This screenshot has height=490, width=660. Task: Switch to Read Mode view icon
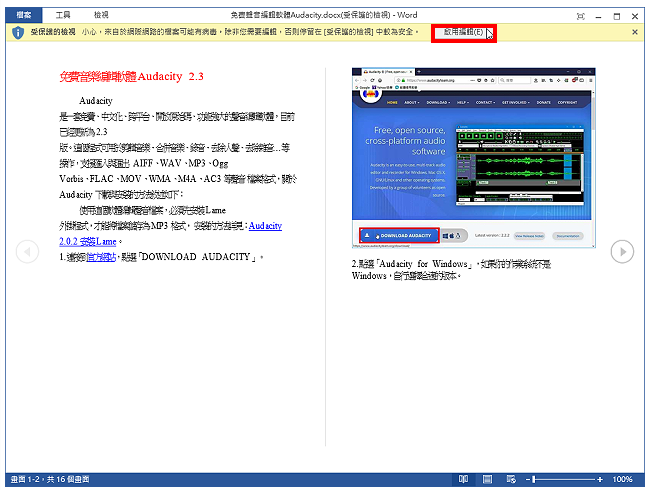coord(463,479)
